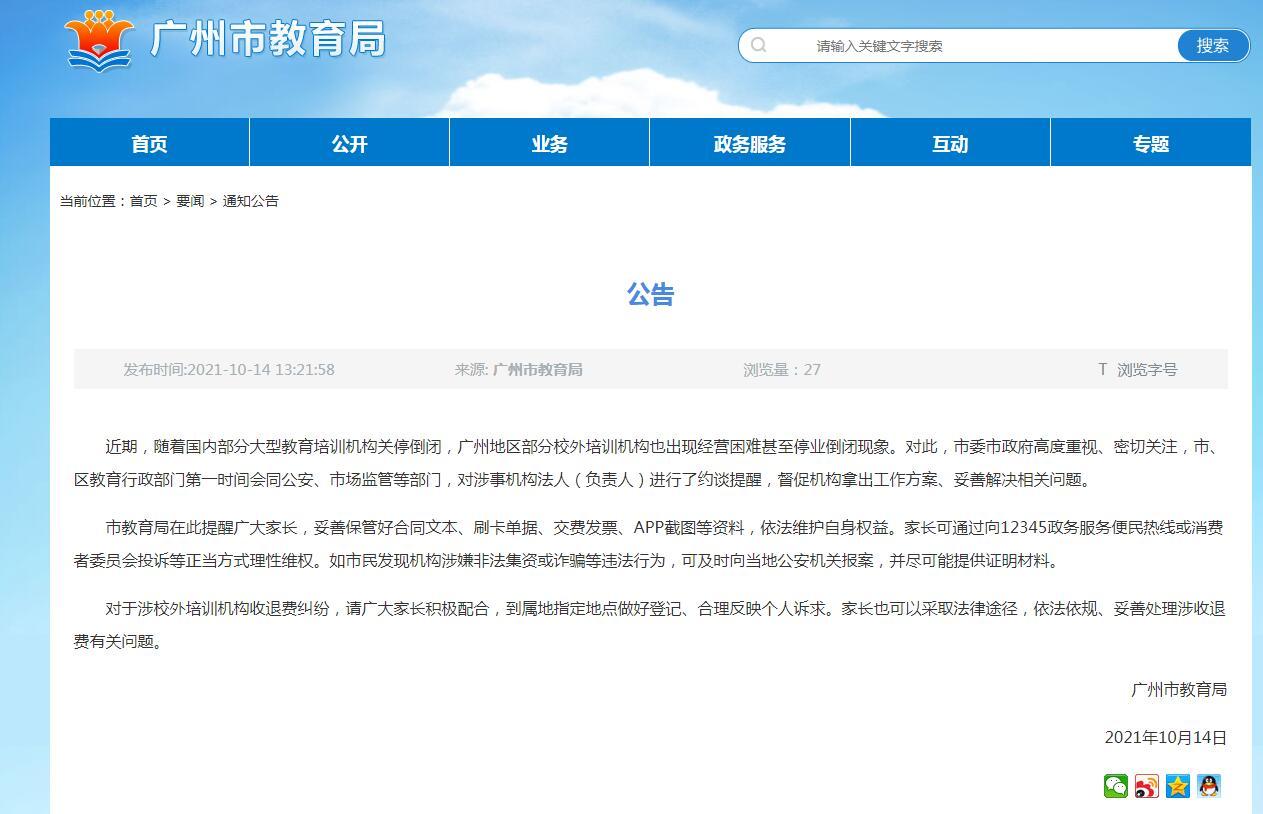The height and width of the screenshot is (814, 1263).
Task: Click the magnifier icon in search box
Action: (759, 45)
